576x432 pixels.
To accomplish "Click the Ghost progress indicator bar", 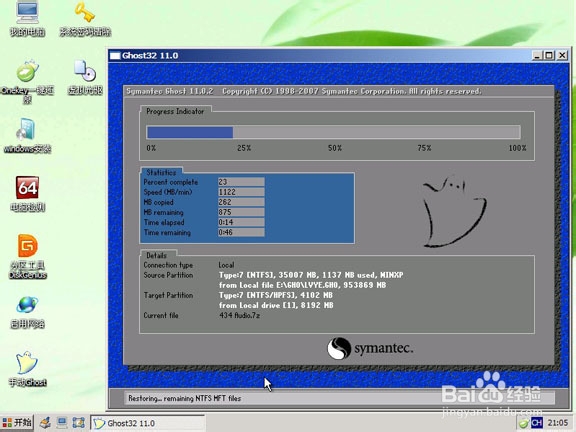I will click(x=334, y=132).
